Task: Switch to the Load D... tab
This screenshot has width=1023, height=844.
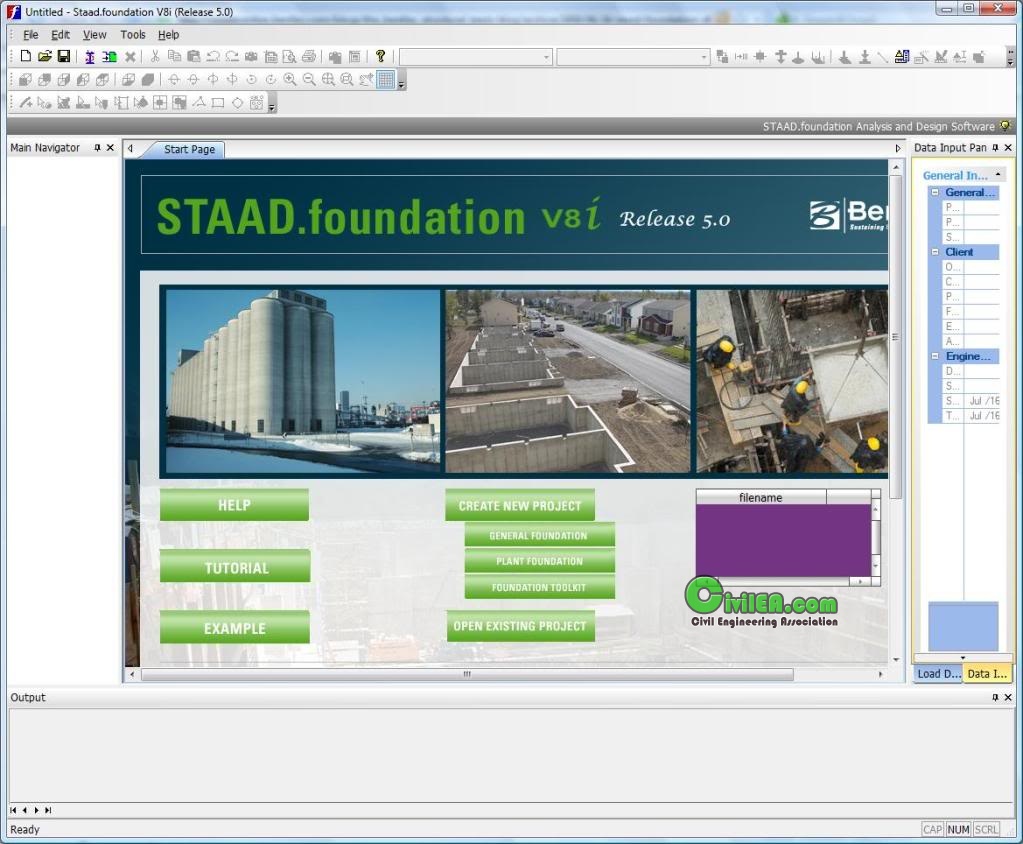Action: coord(938,674)
